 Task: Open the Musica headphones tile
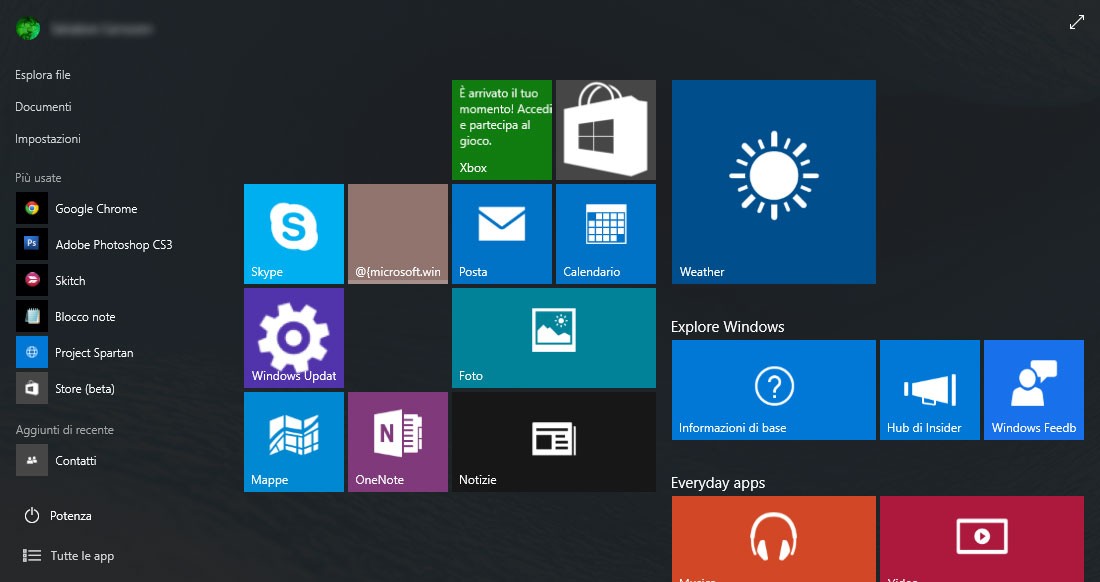(774, 539)
